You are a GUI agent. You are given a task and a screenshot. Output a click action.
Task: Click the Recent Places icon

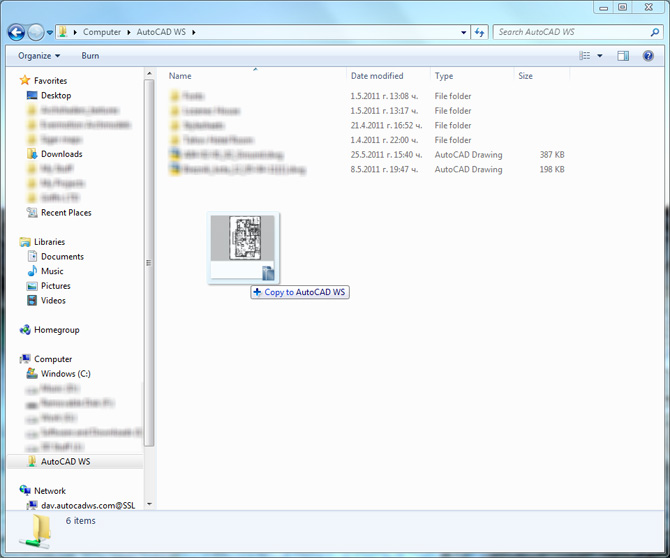(x=32, y=212)
